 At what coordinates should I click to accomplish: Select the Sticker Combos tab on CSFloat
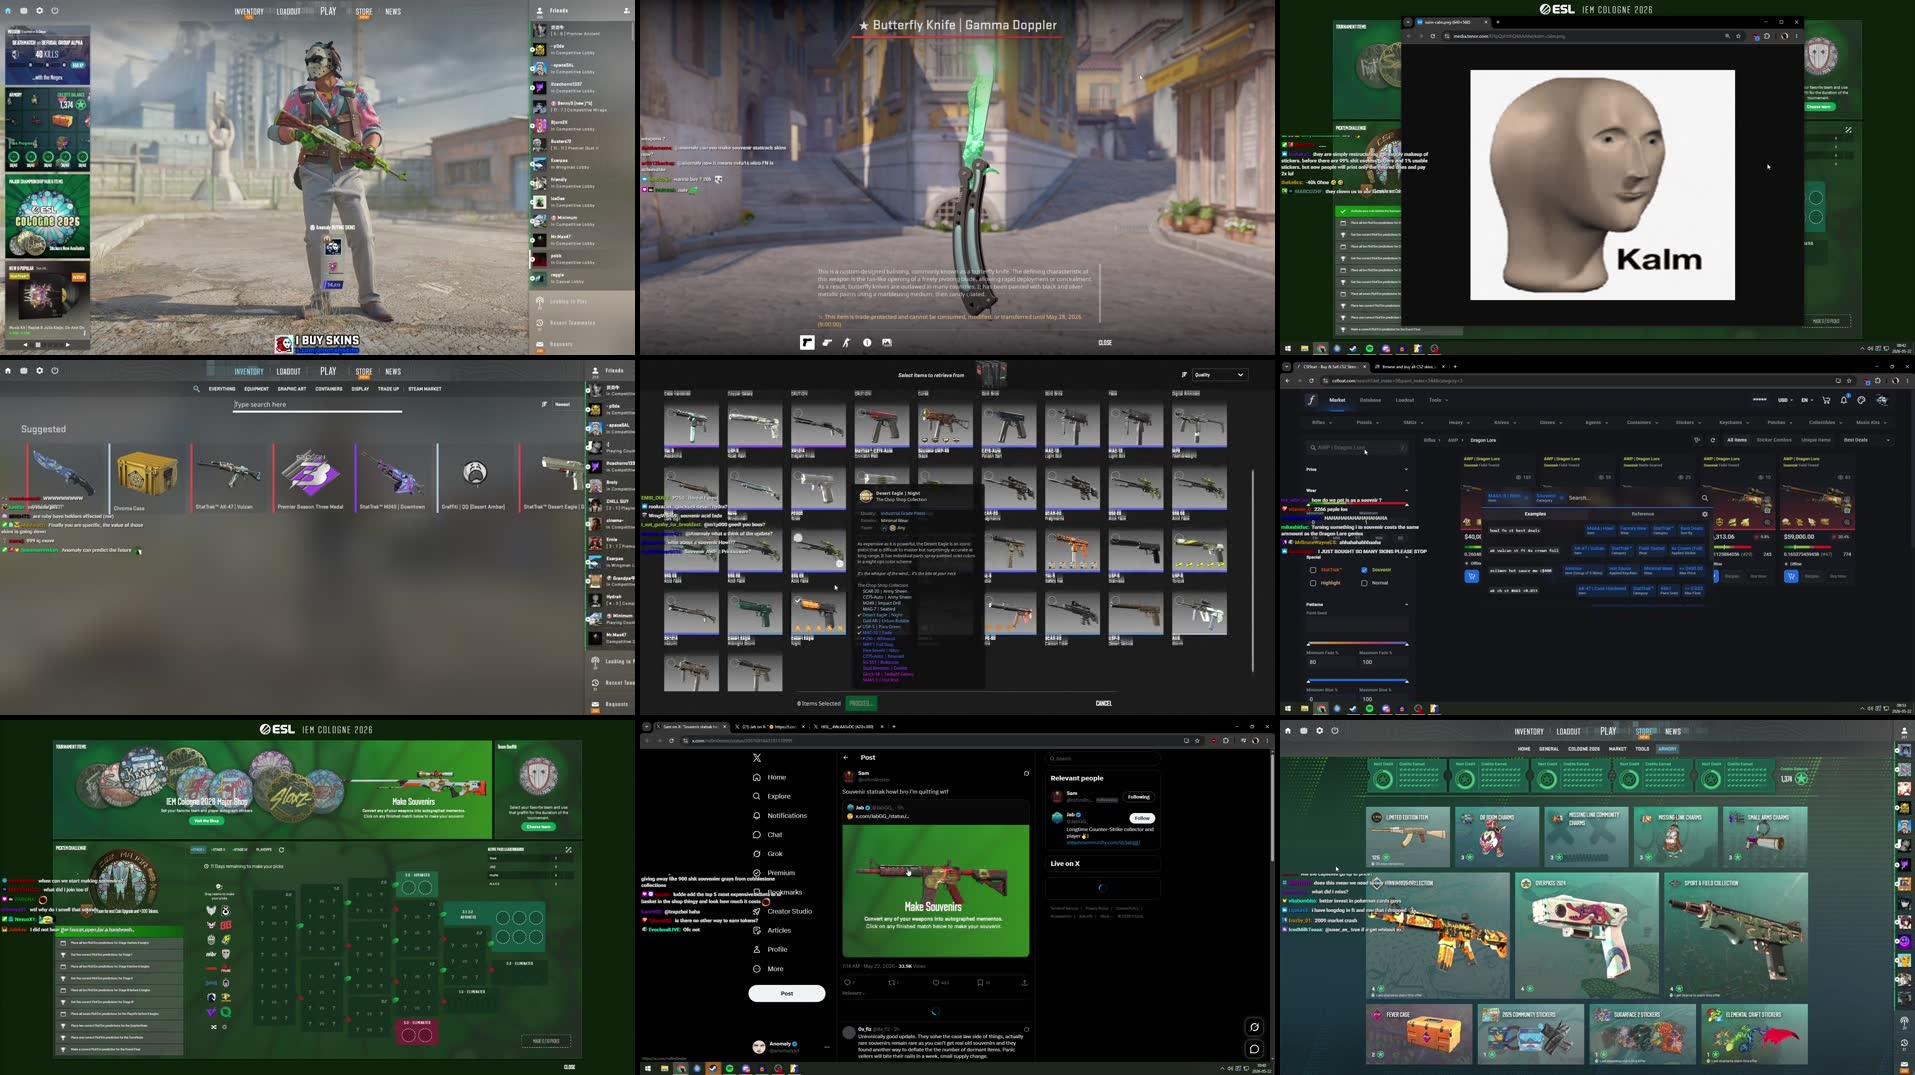(x=1774, y=440)
